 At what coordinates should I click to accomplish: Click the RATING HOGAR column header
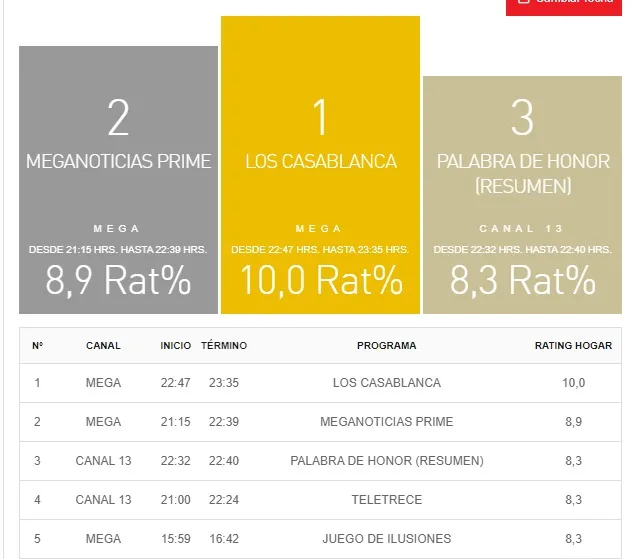pos(574,345)
